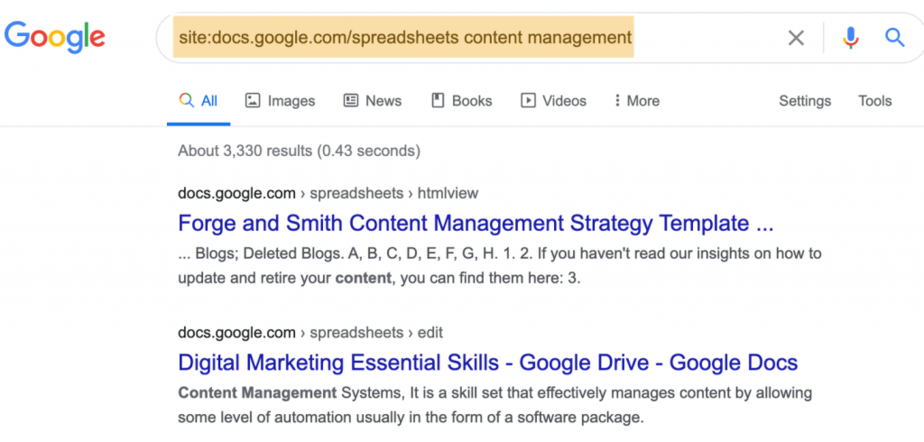
Task: Select the All results tab
Action: click(199, 101)
